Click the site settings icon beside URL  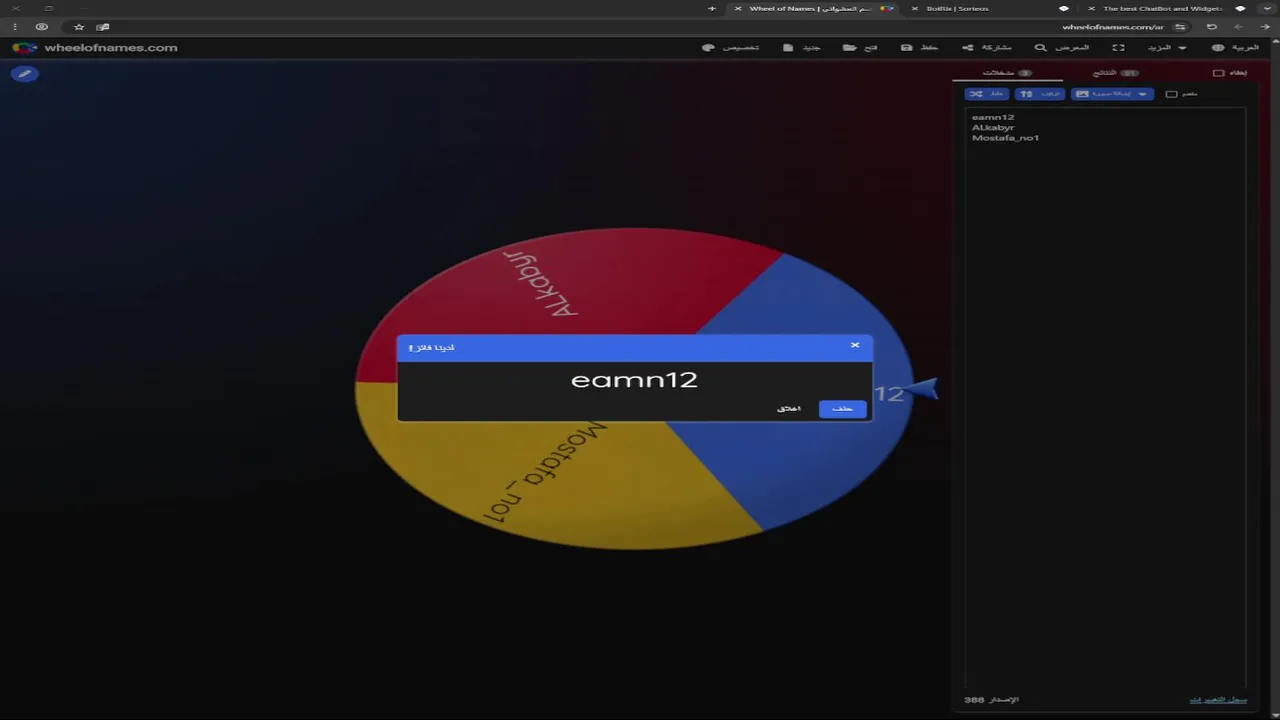pyautogui.click(x=1181, y=27)
